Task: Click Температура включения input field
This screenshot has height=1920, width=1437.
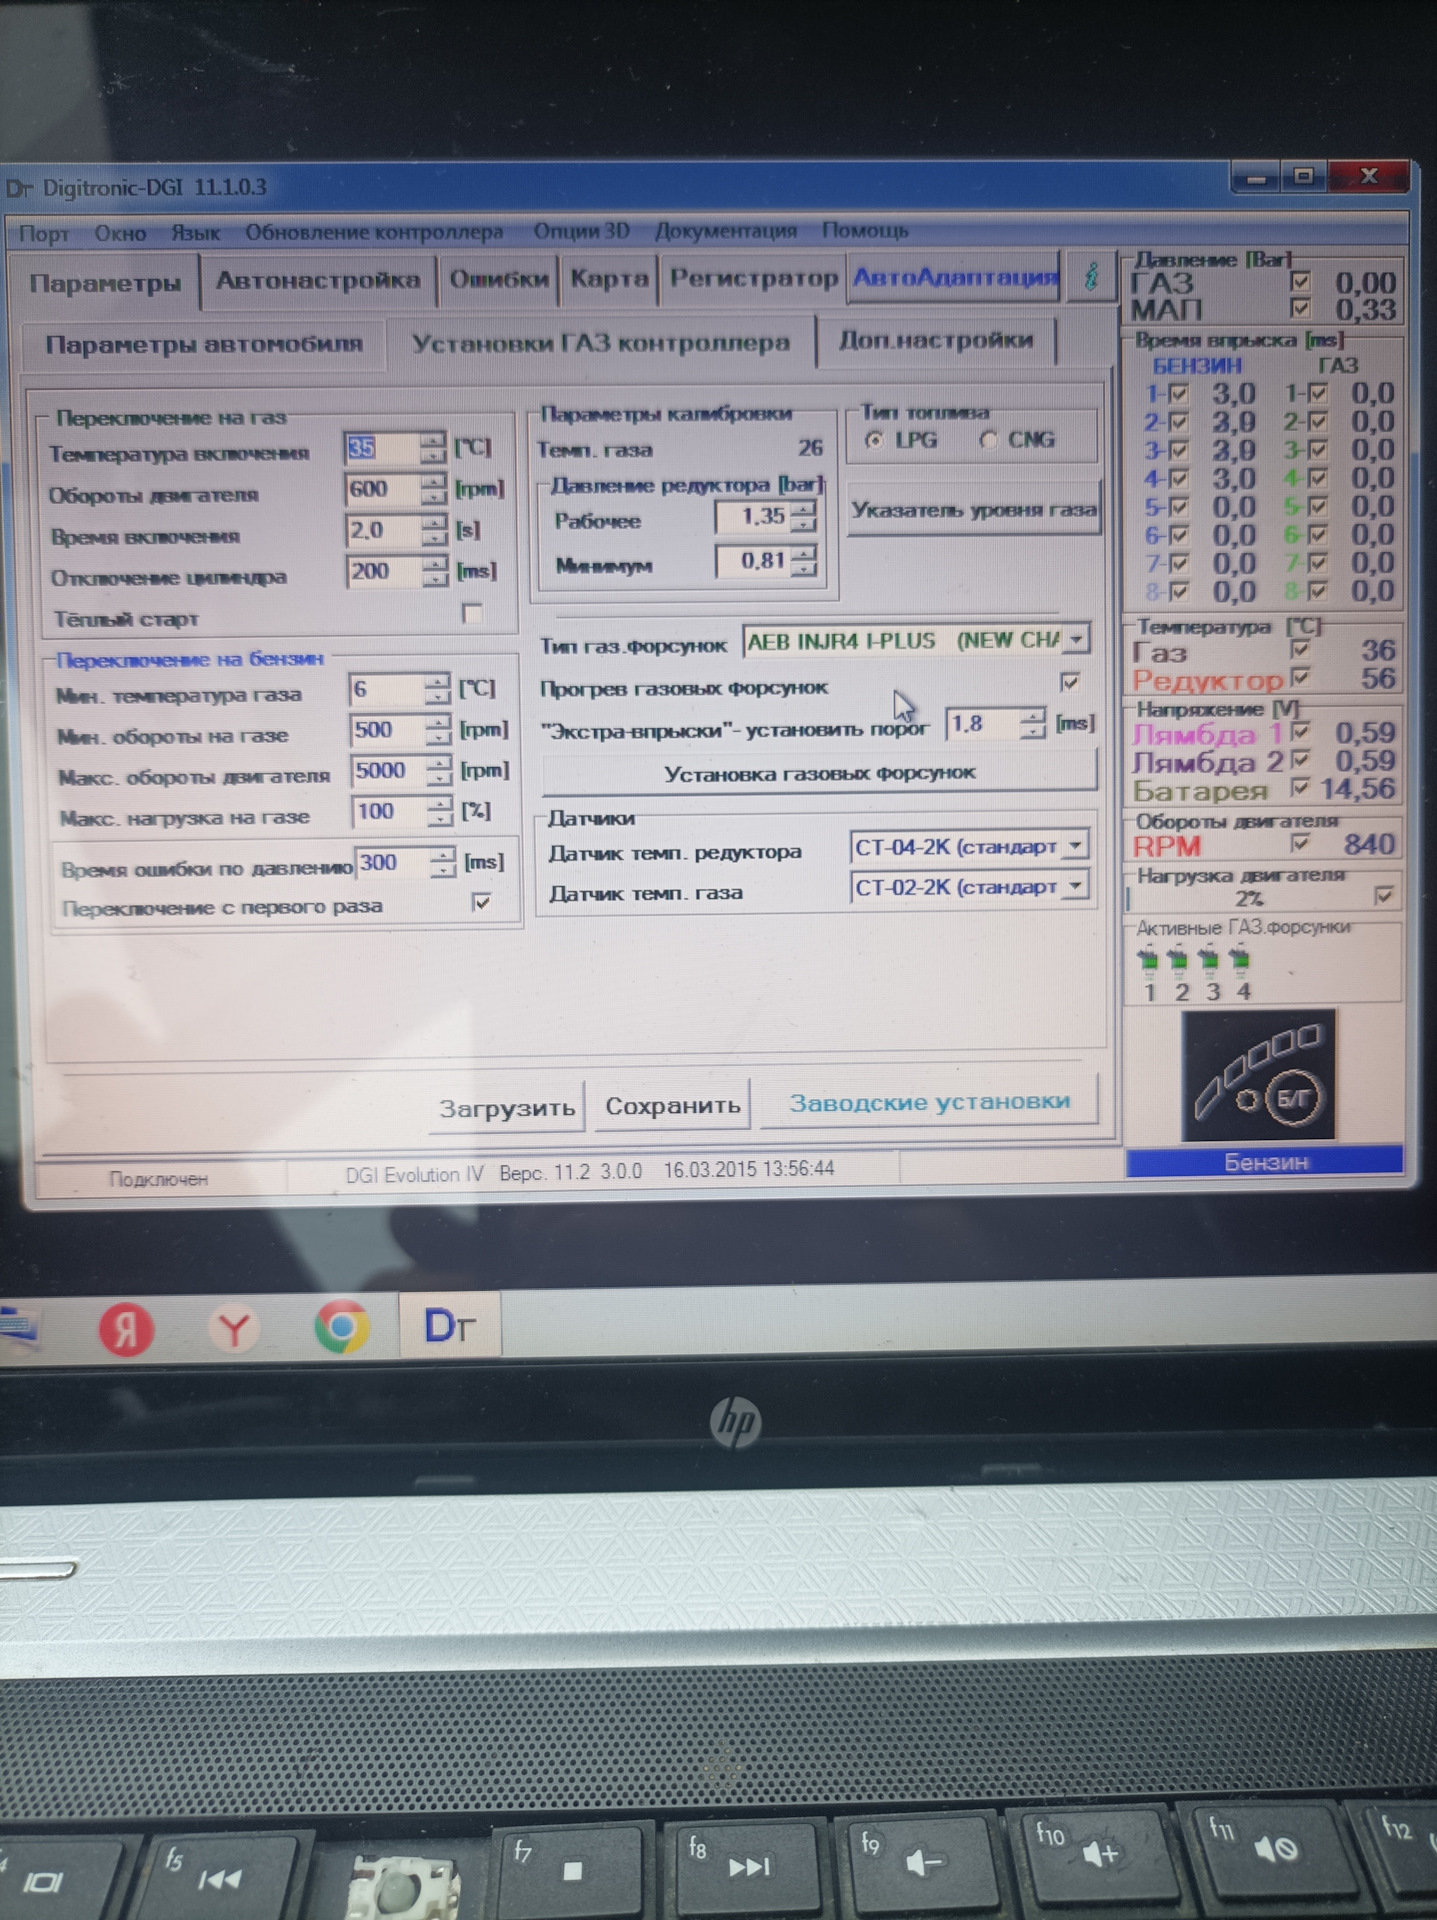Action: 383,447
